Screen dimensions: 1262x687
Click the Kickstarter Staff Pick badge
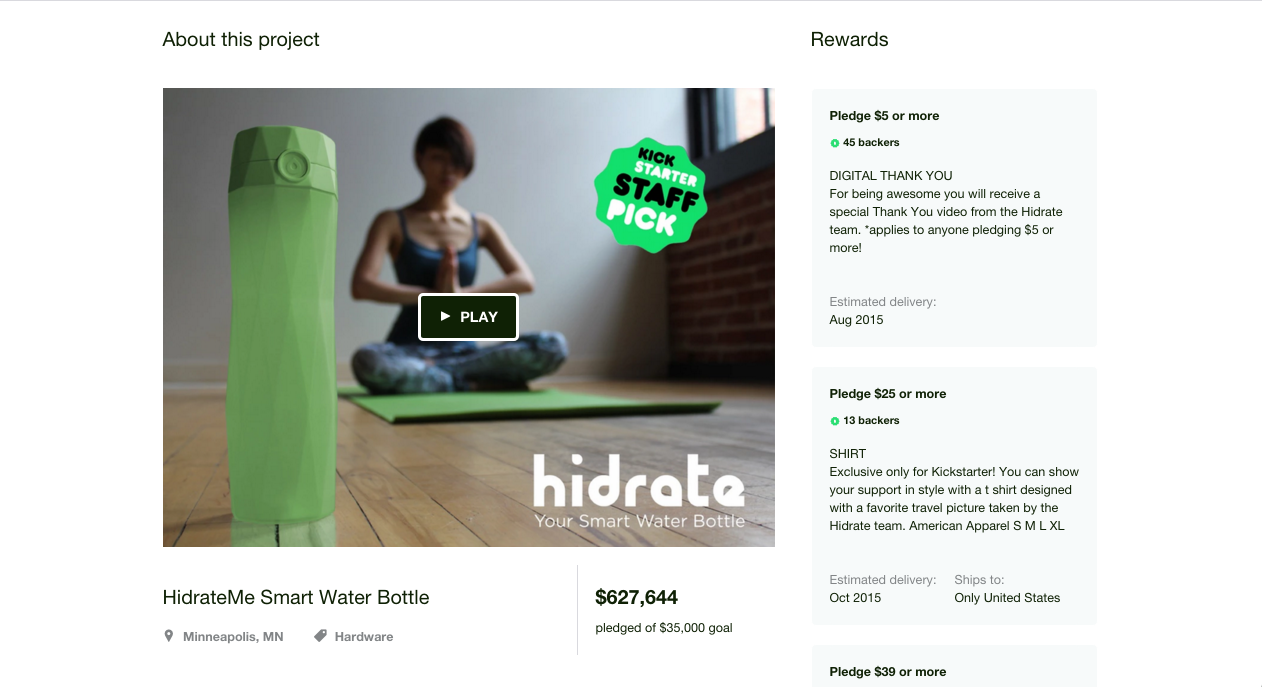click(x=650, y=195)
